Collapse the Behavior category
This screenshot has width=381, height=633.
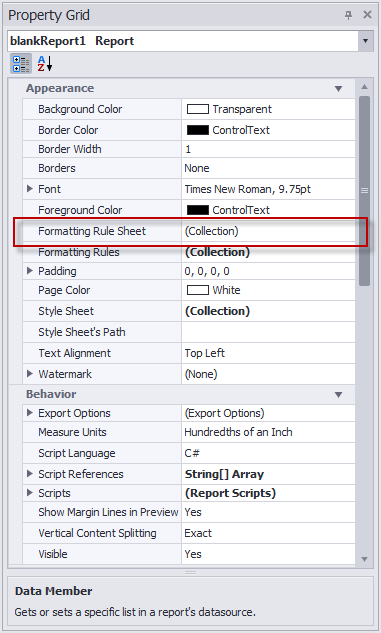pyautogui.click(x=339, y=395)
